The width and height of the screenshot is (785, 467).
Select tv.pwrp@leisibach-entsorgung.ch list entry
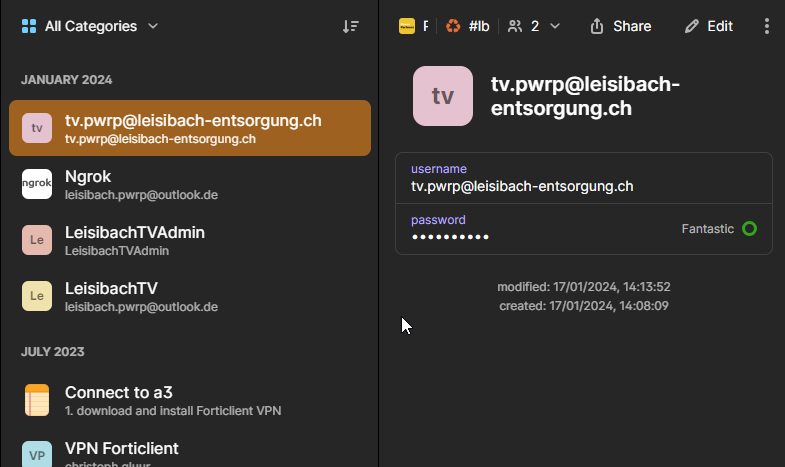click(x=190, y=128)
